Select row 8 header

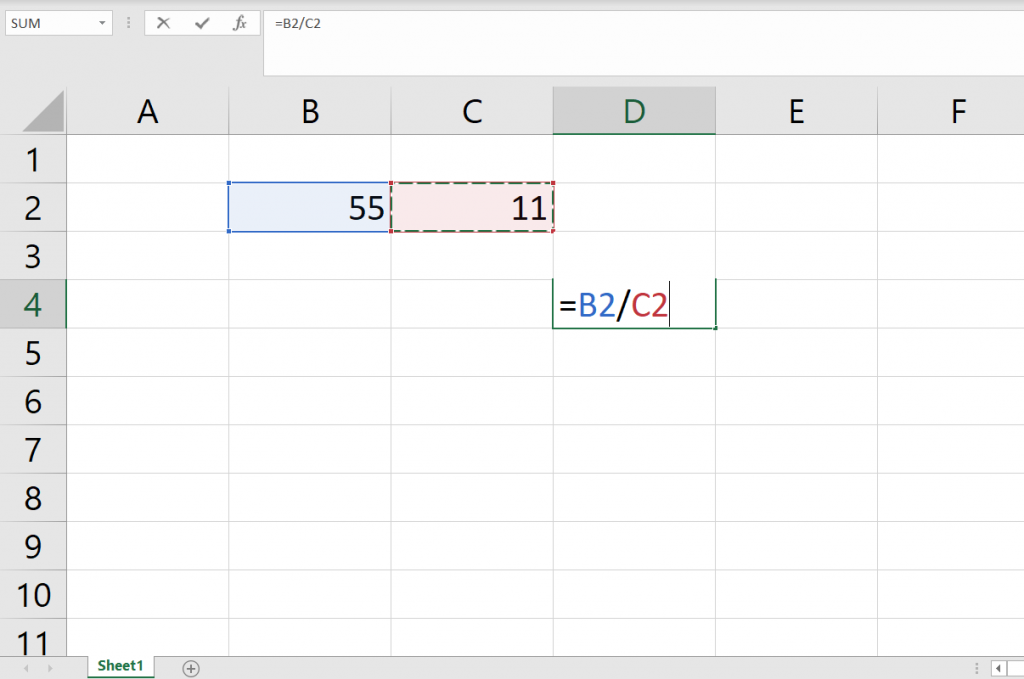[33, 497]
